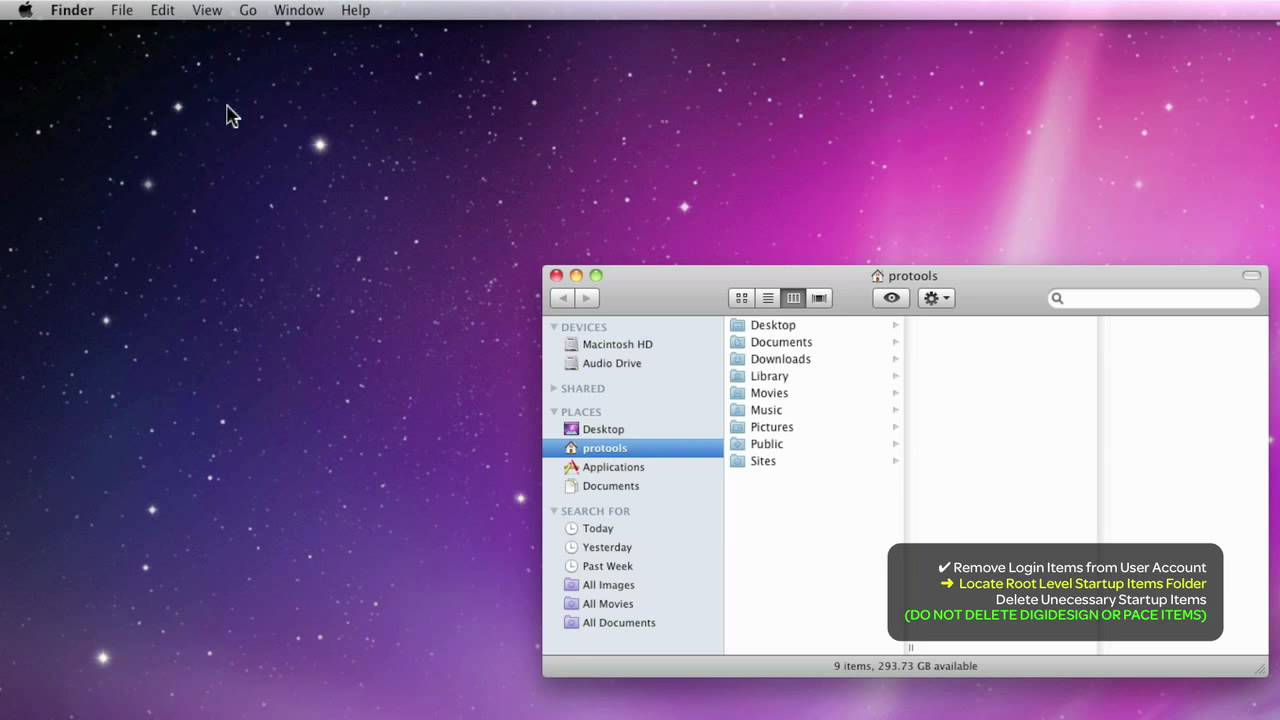The height and width of the screenshot is (720, 1280).
Task: Click the Quick Look eye button
Action: point(891,298)
